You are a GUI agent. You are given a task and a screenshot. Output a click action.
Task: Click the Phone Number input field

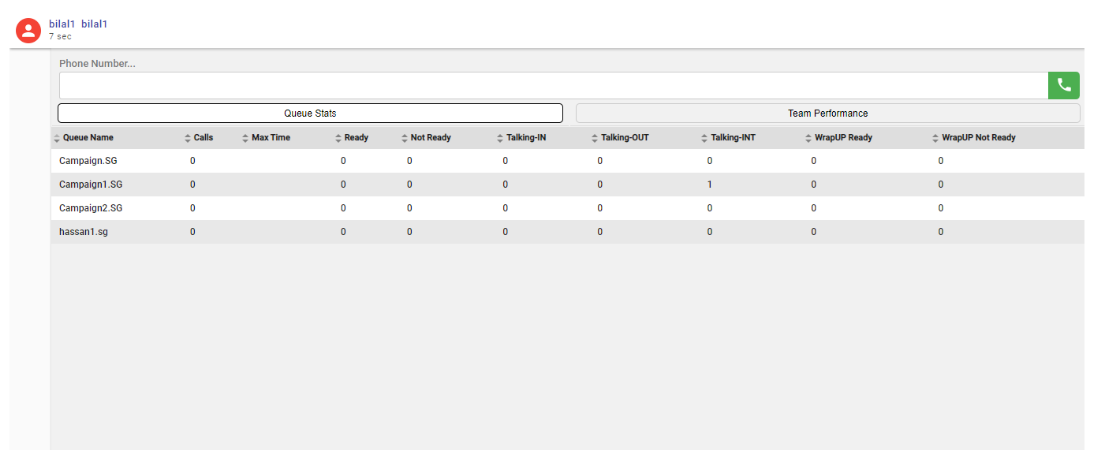pyautogui.click(x=552, y=86)
